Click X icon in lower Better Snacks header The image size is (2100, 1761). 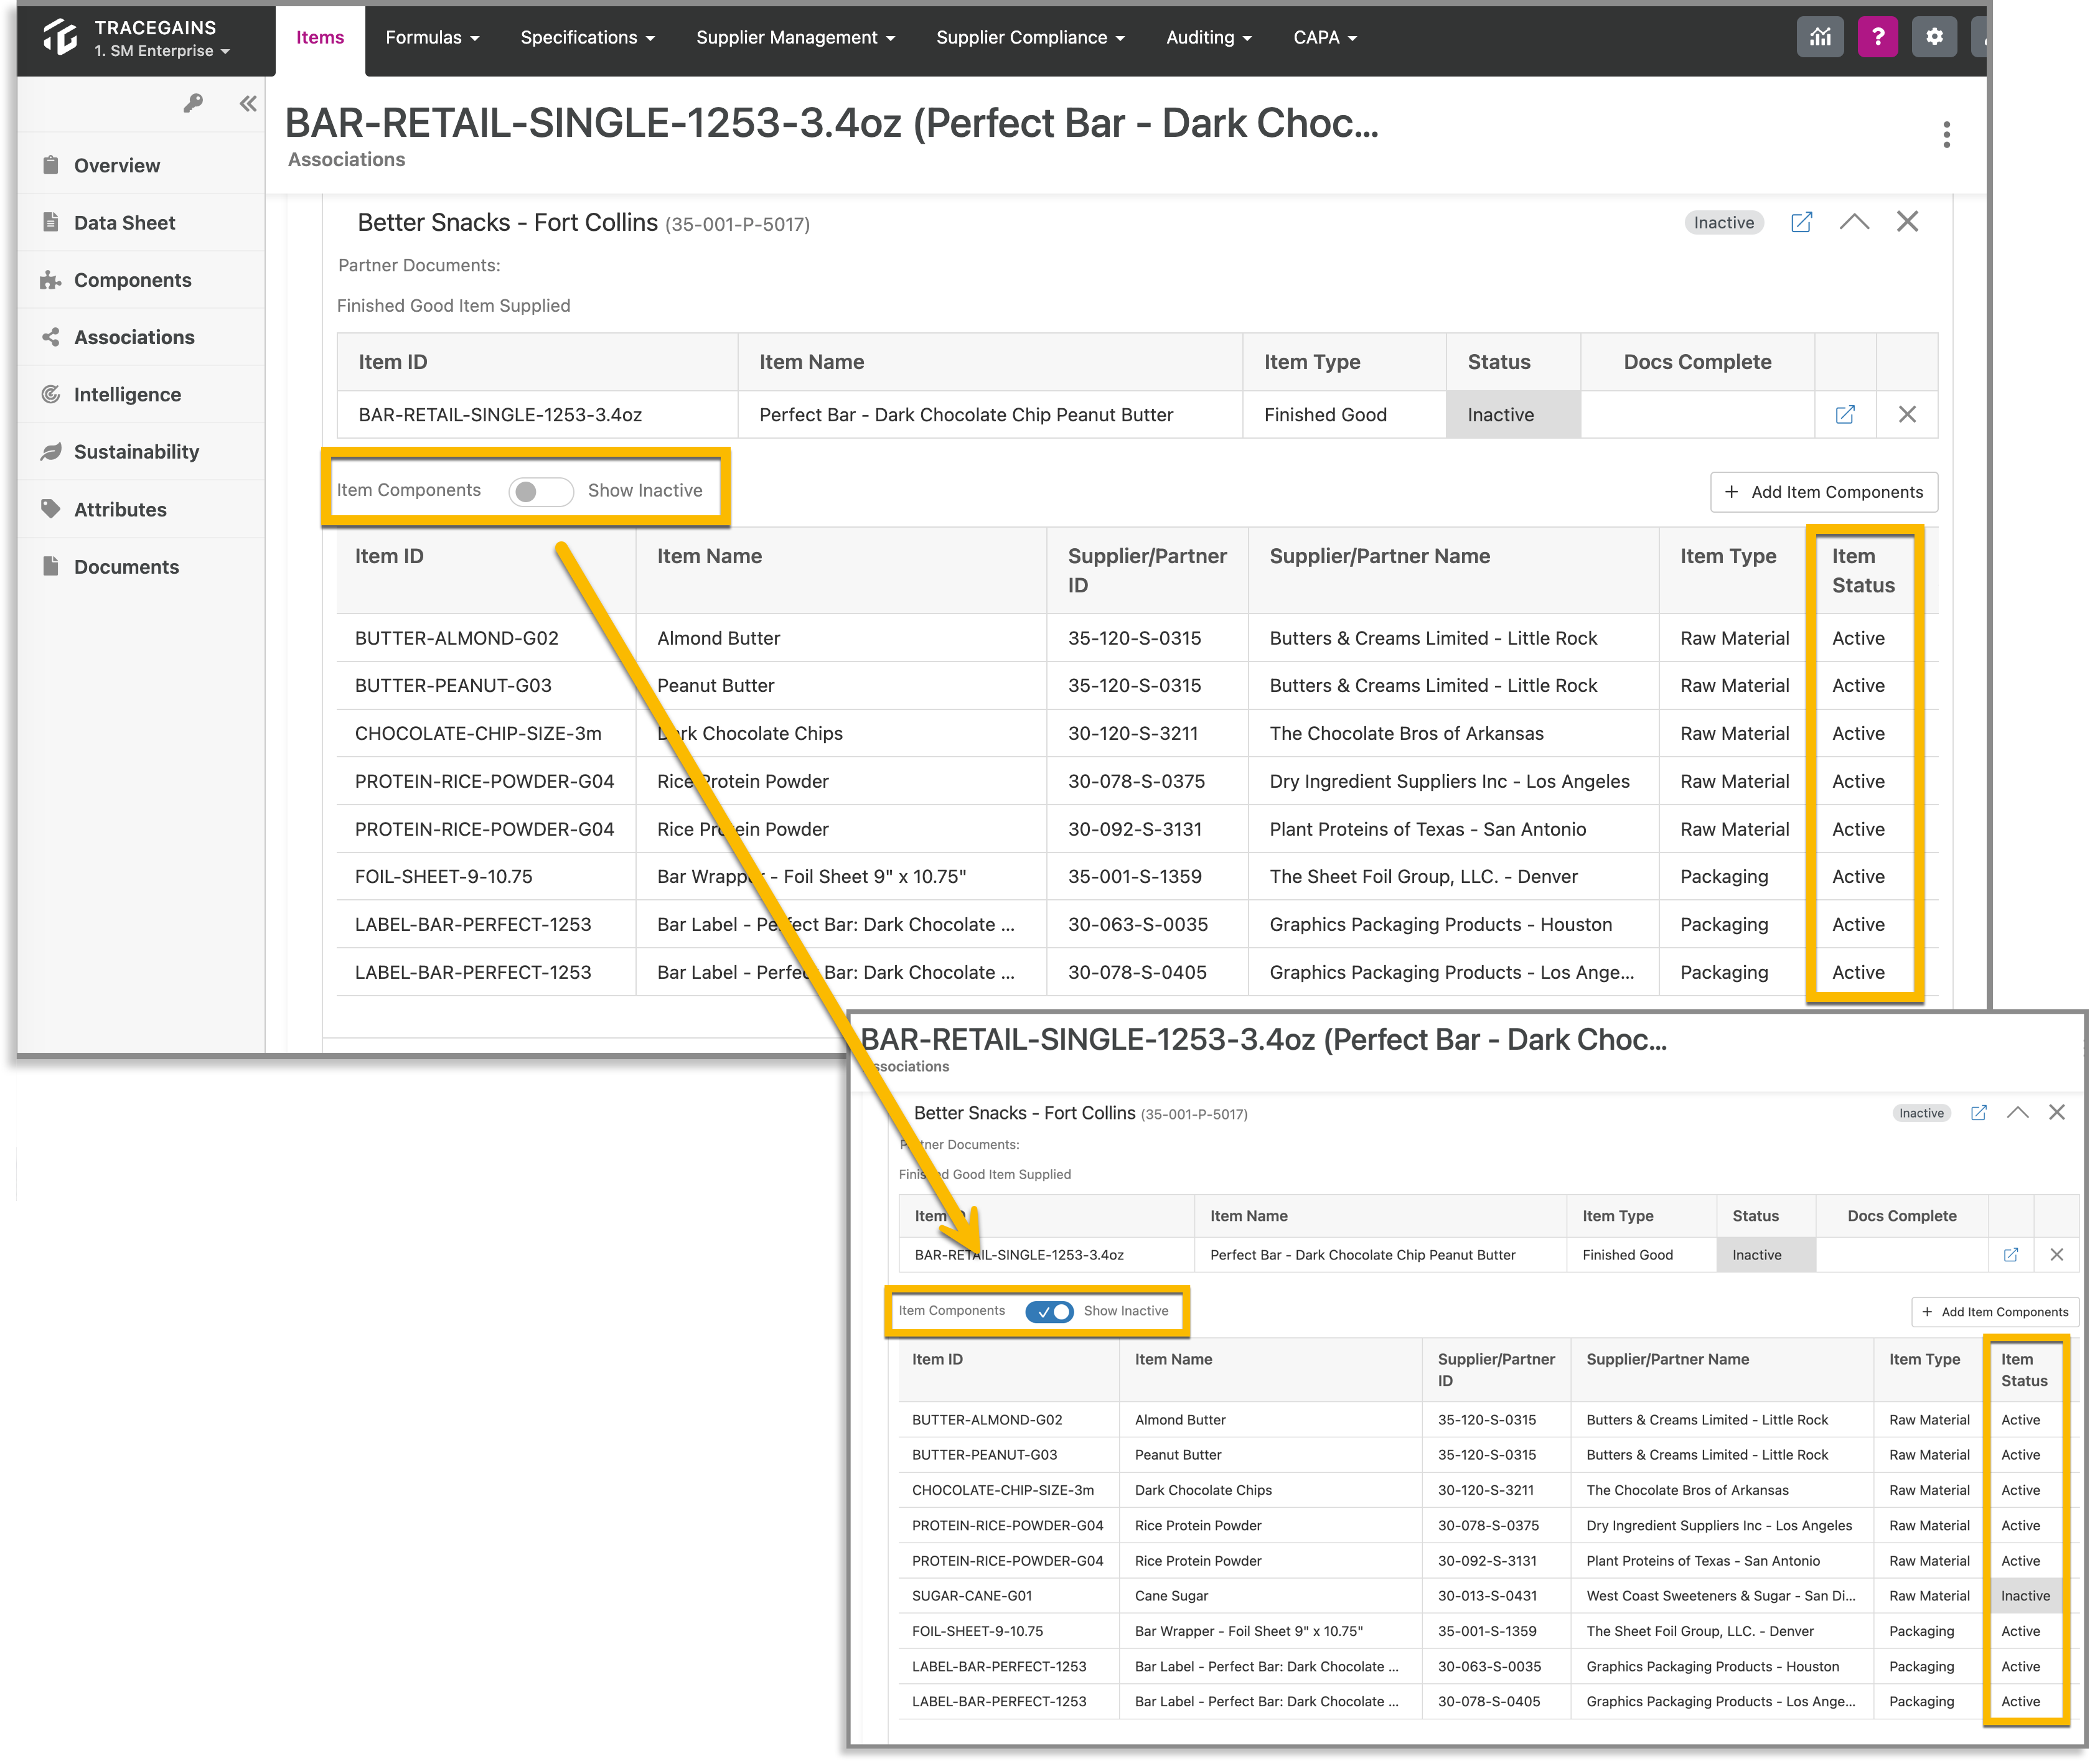click(2056, 1112)
